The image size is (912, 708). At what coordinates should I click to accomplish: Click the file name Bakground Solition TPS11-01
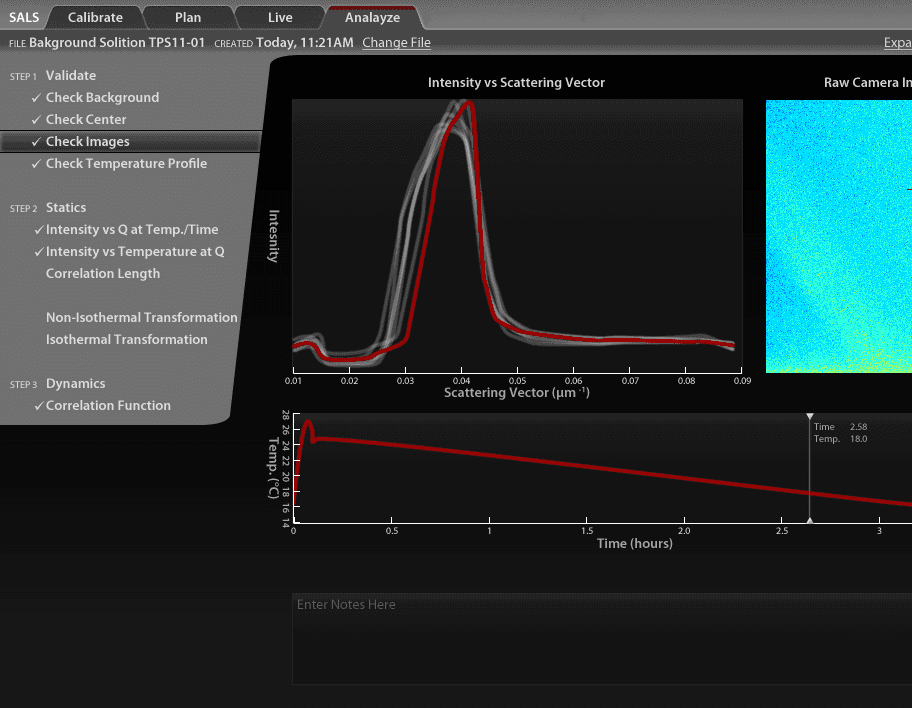pos(117,42)
